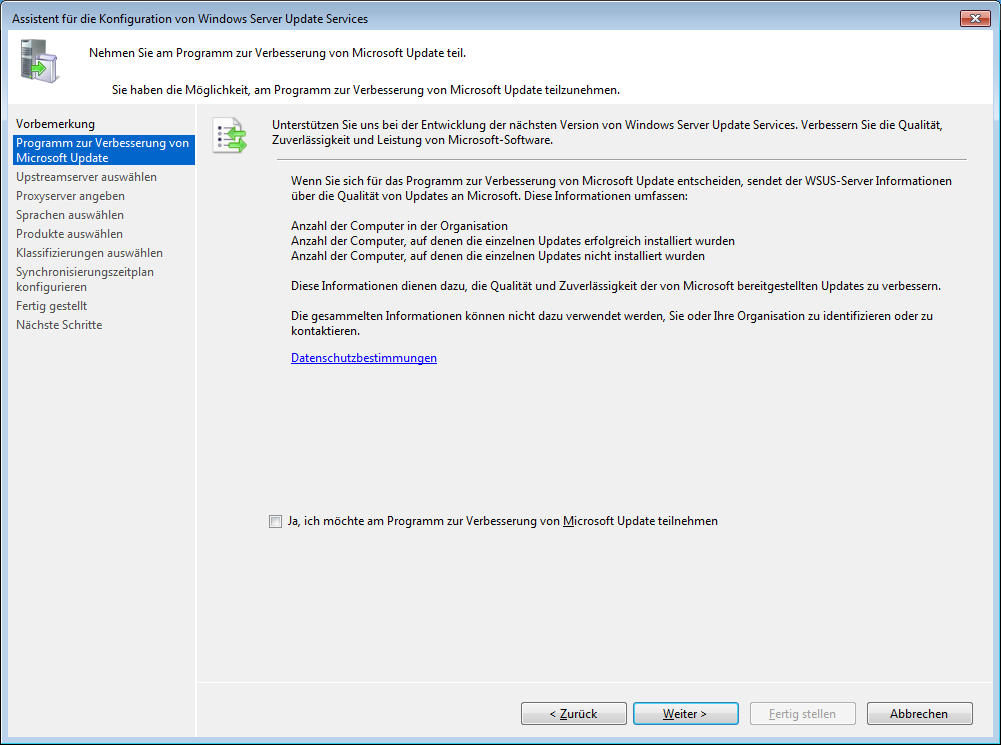Screen dimensions: 1001x745
Task: Click text 'Anzahl der Computer in der Organisation'
Action: (x=400, y=226)
